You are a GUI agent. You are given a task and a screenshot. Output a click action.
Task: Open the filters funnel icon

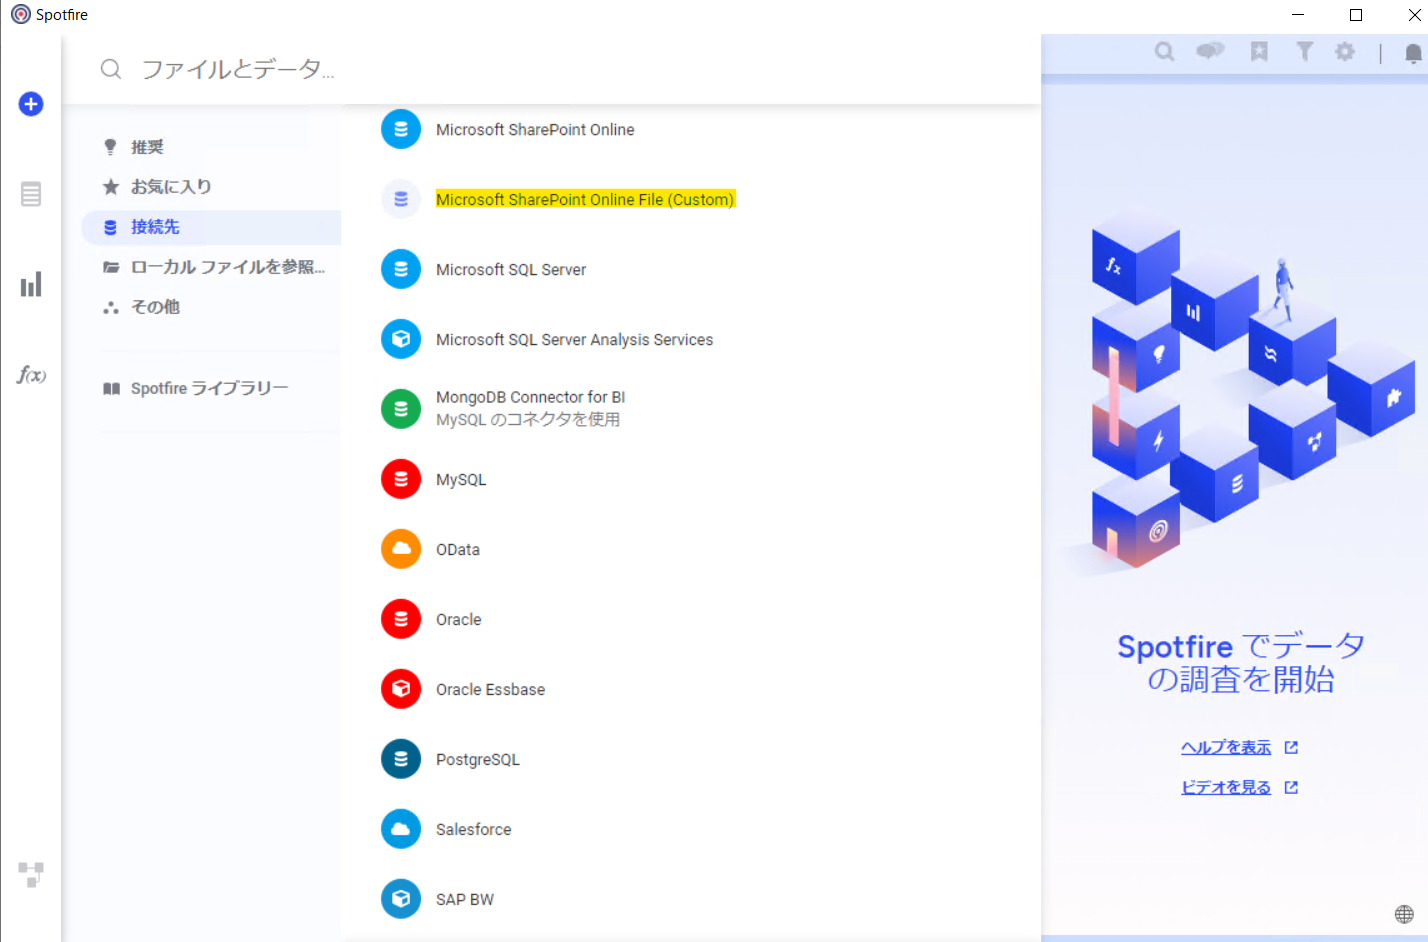tap(1304, 51)
